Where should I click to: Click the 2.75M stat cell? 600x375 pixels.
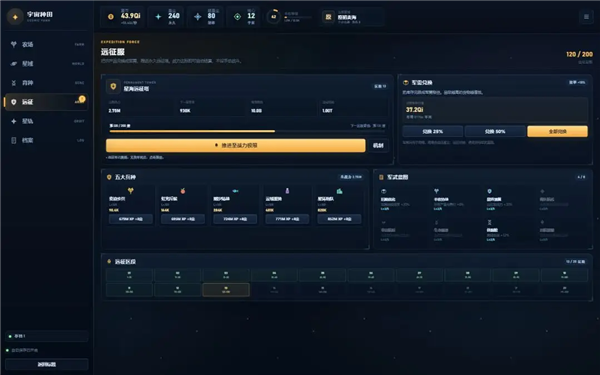pyautogui.click(x=141, y=107)
